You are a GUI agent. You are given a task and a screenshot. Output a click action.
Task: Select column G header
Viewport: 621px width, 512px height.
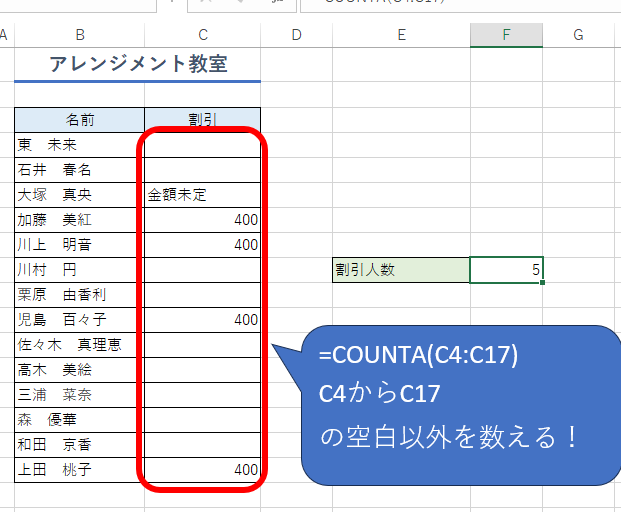point(579,35)
